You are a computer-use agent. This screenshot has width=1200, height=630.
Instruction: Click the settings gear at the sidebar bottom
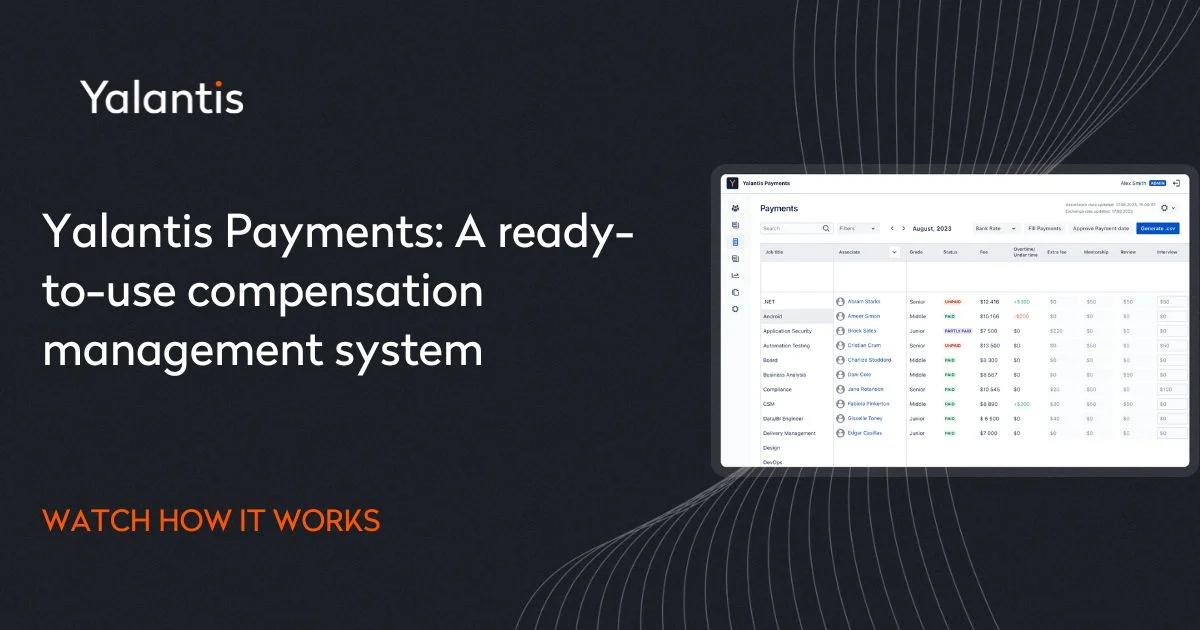tap(734, 308)
